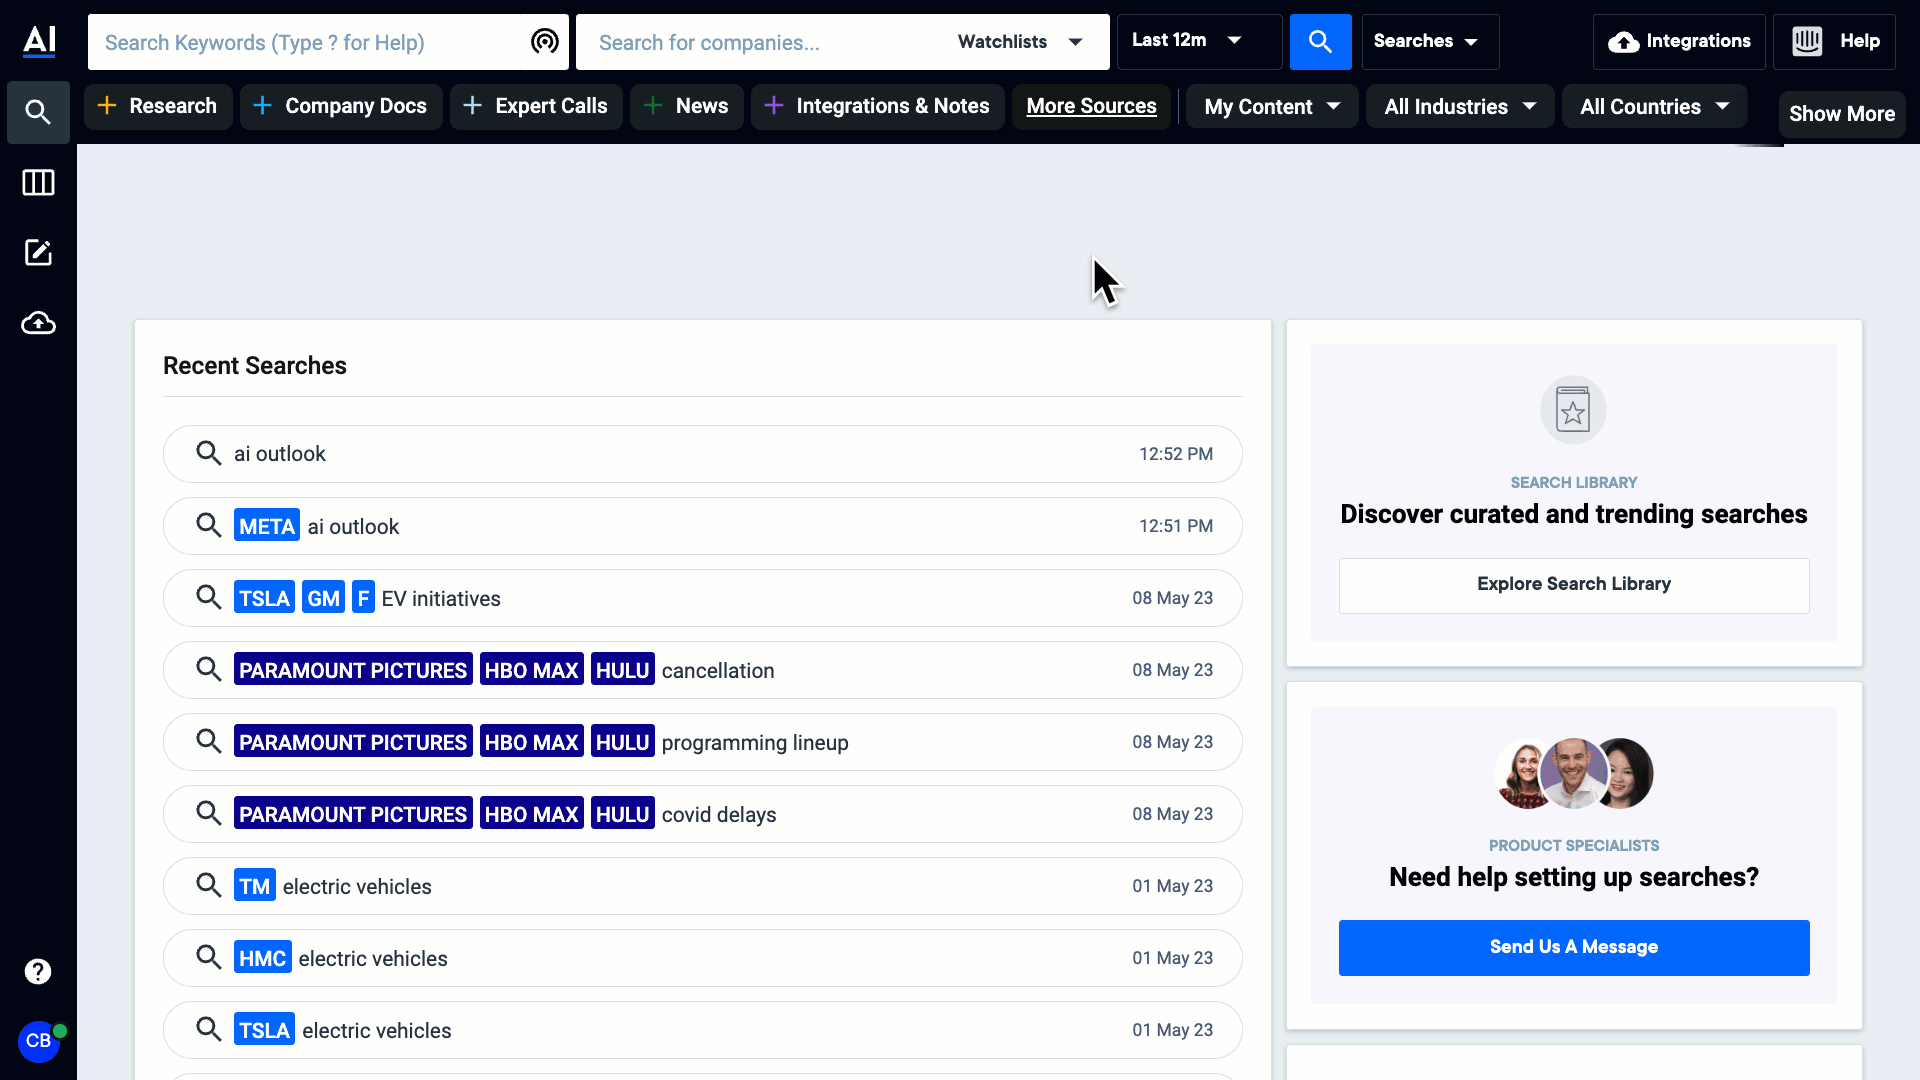Viewport: 1920px width, 1080px height.
Task: Click the More Sources link
Action: click(1091, 106)
